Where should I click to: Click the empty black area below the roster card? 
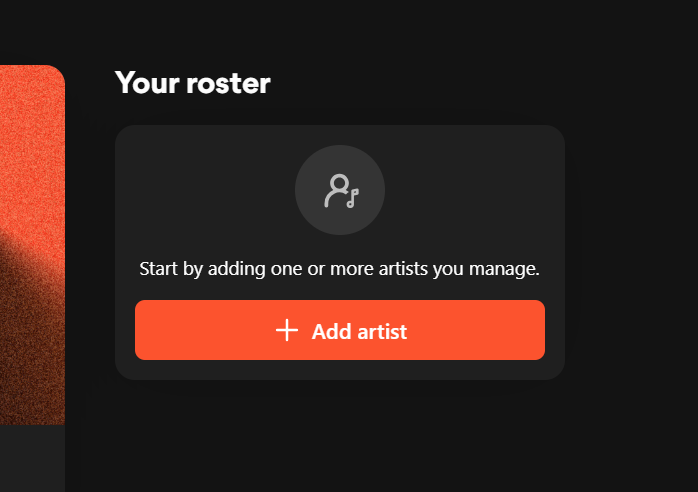(x=340, y=440)
